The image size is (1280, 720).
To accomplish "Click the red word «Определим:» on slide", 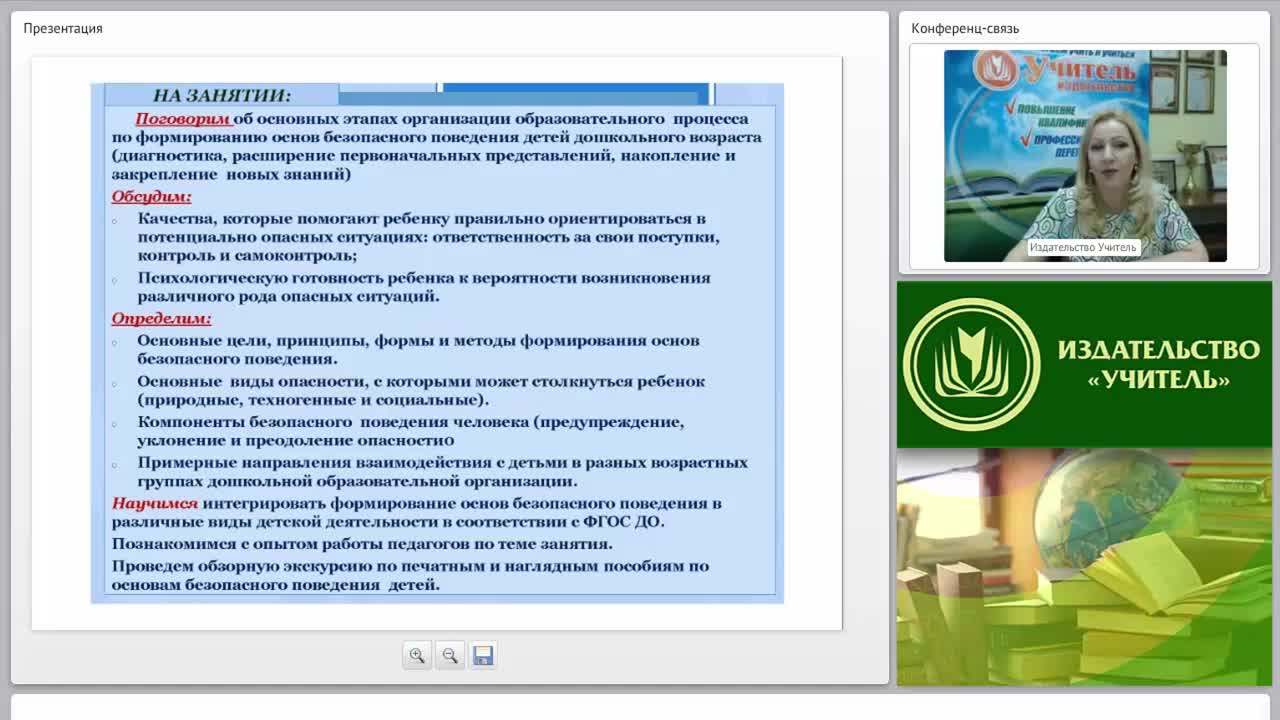I will tap(161, 319).
